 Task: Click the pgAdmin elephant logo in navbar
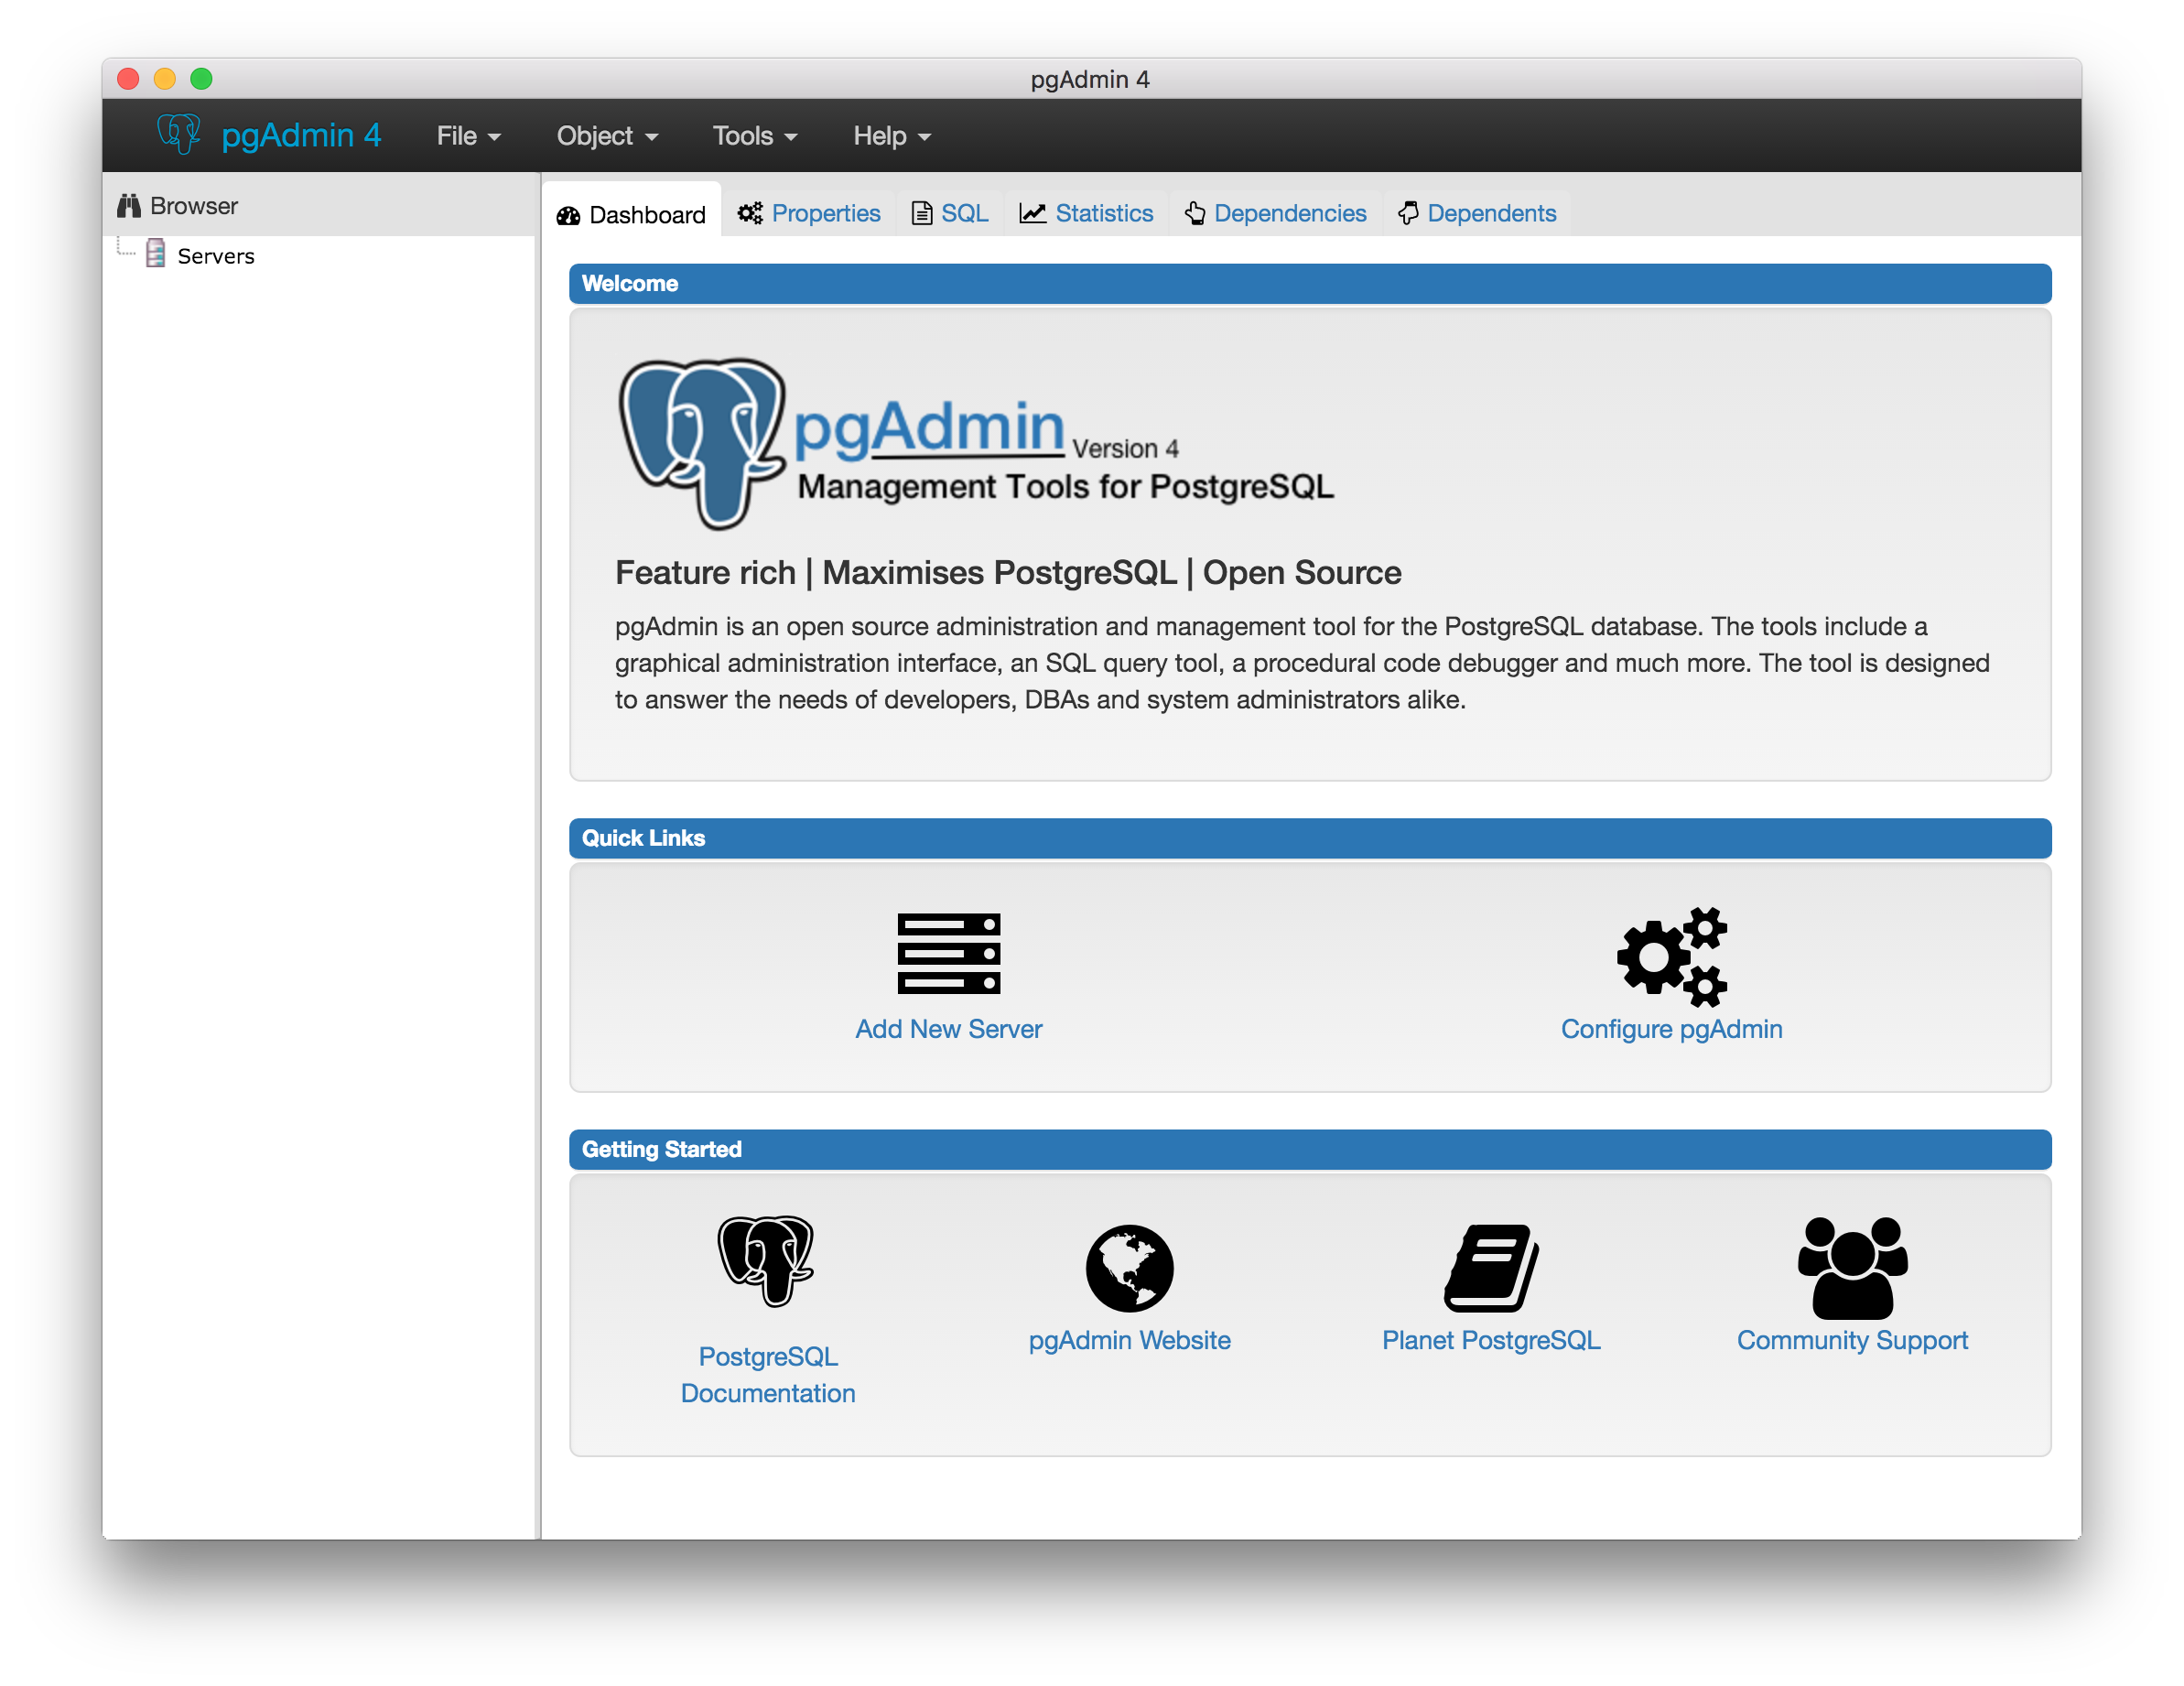tap(179, 134)
